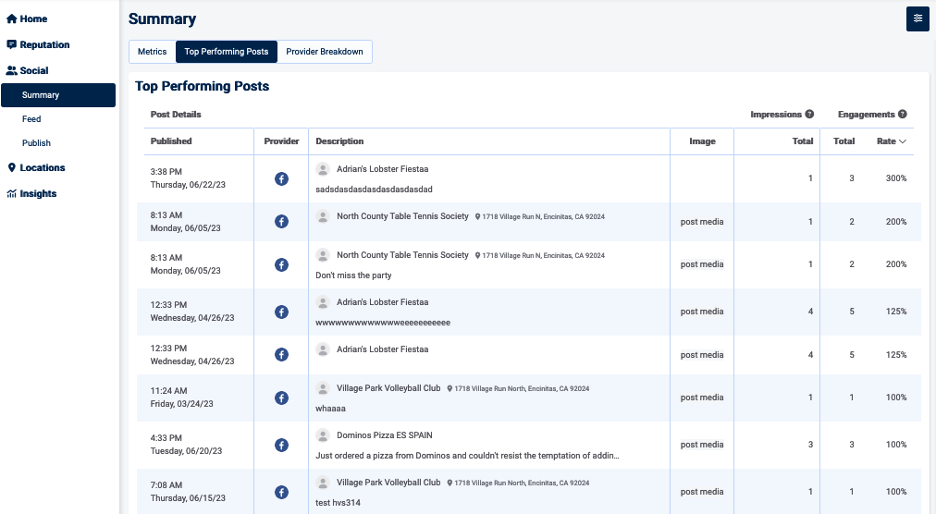Viewport: 936px width, 514px height.
Task: Go to Publish in the sidebar
Action: [36, 143]
